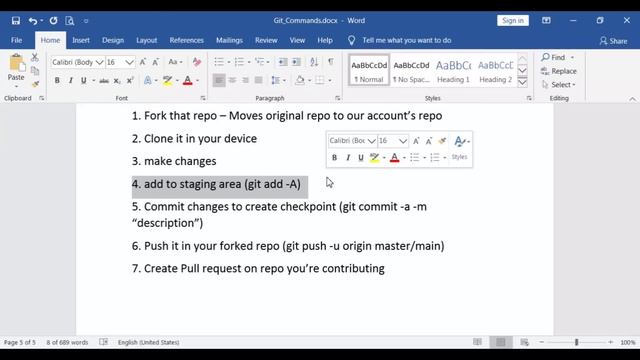Click Format Painter in the floating mini toolbar
Screen dimensions: 640x360
(x=442, y=141)
